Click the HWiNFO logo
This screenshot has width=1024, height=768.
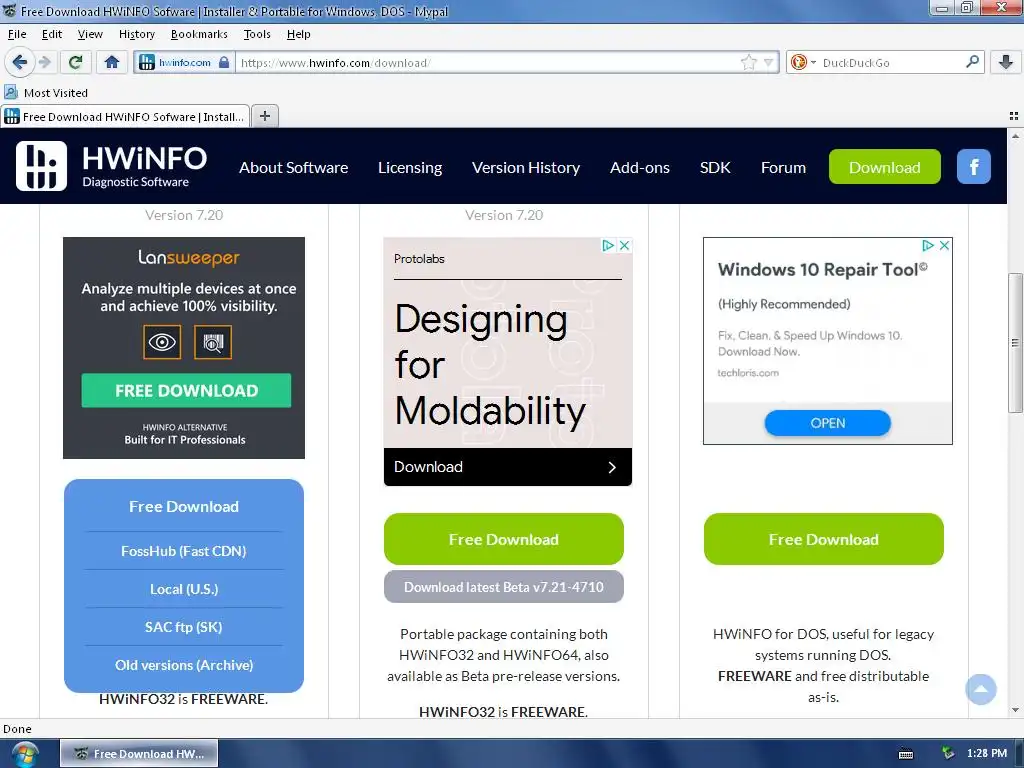coord(111,167)
